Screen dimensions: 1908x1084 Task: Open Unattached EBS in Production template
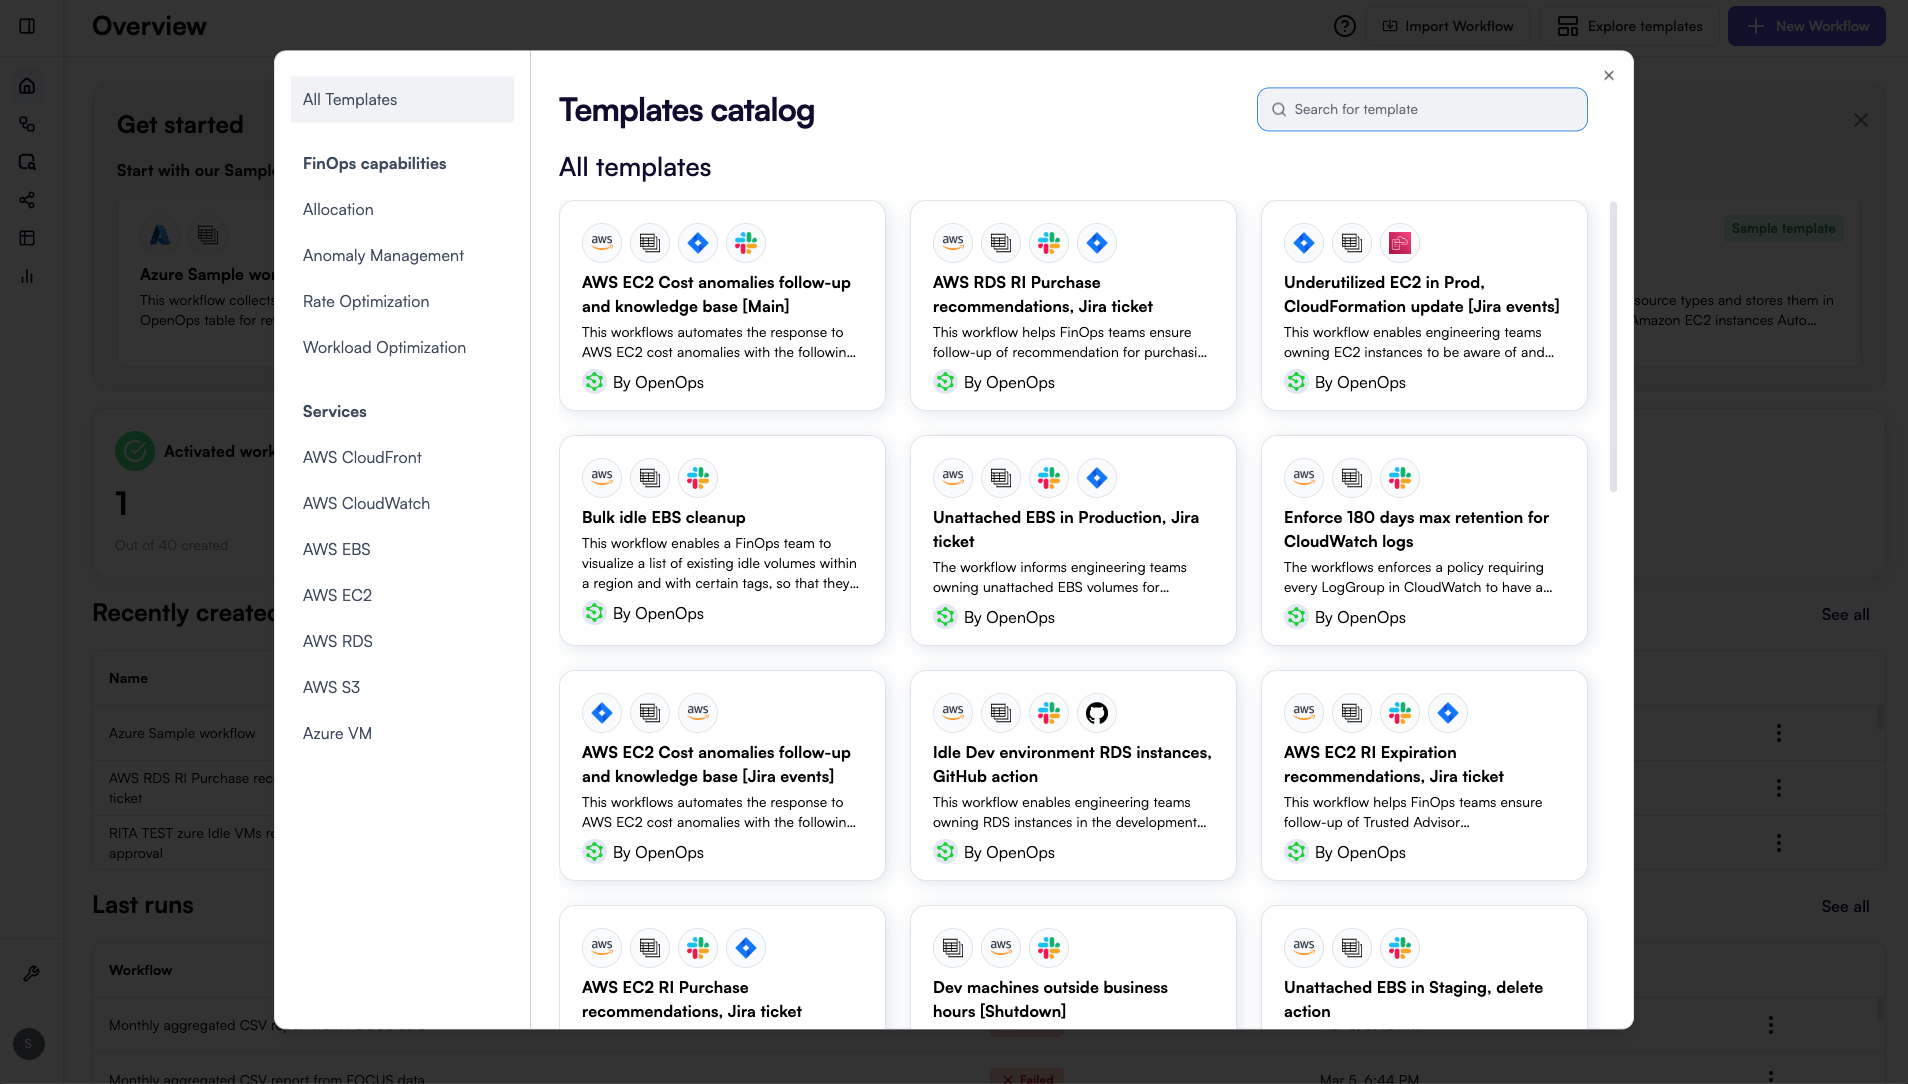pos(1073,540)
